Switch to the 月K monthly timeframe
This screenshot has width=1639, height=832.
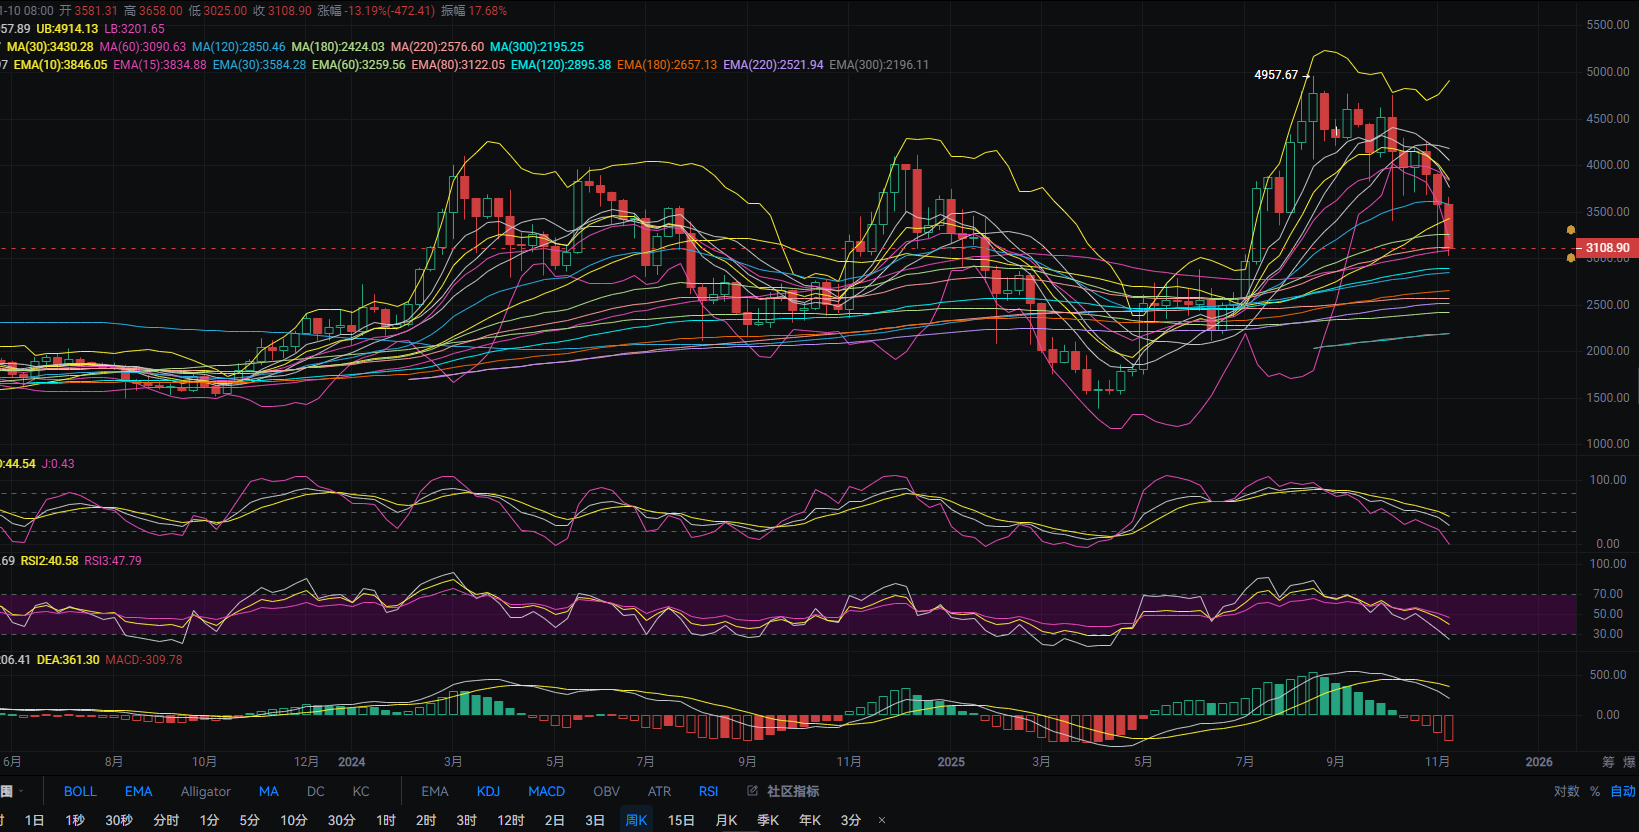pos(726,820)
